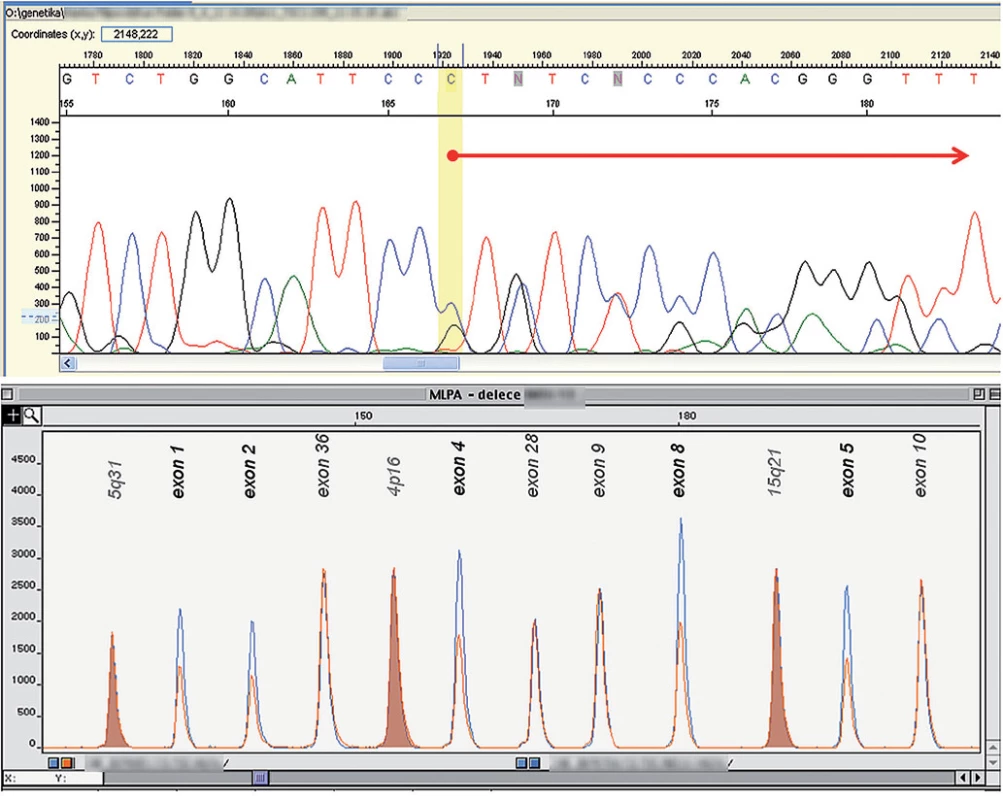Click the sequence position label 175
This screenshot has height=800, width=1003.
[x=711, y=104]
